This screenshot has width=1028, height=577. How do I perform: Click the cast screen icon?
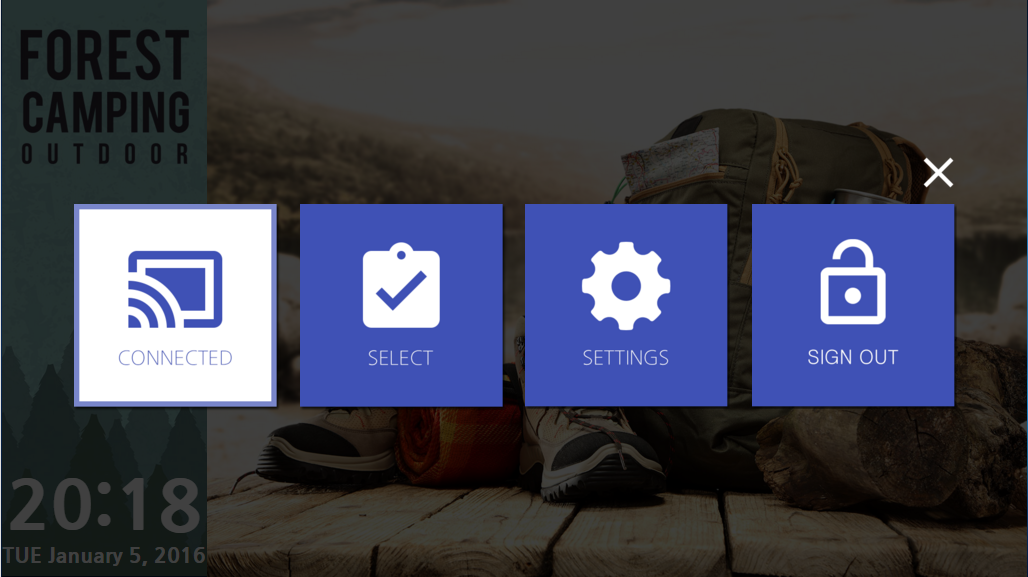175,289
